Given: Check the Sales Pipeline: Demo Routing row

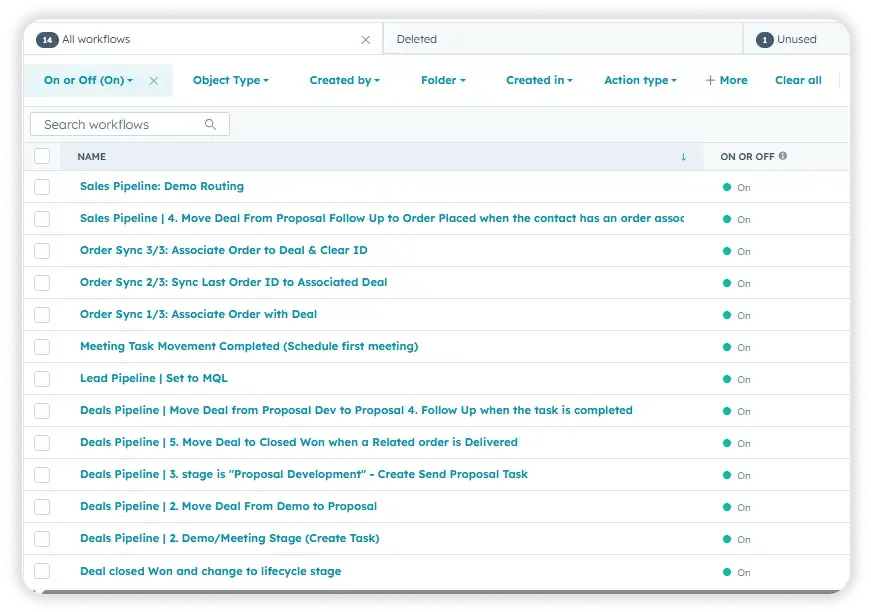Looking at the screenshot, I should pyautogui.click(x=42, y=187).
